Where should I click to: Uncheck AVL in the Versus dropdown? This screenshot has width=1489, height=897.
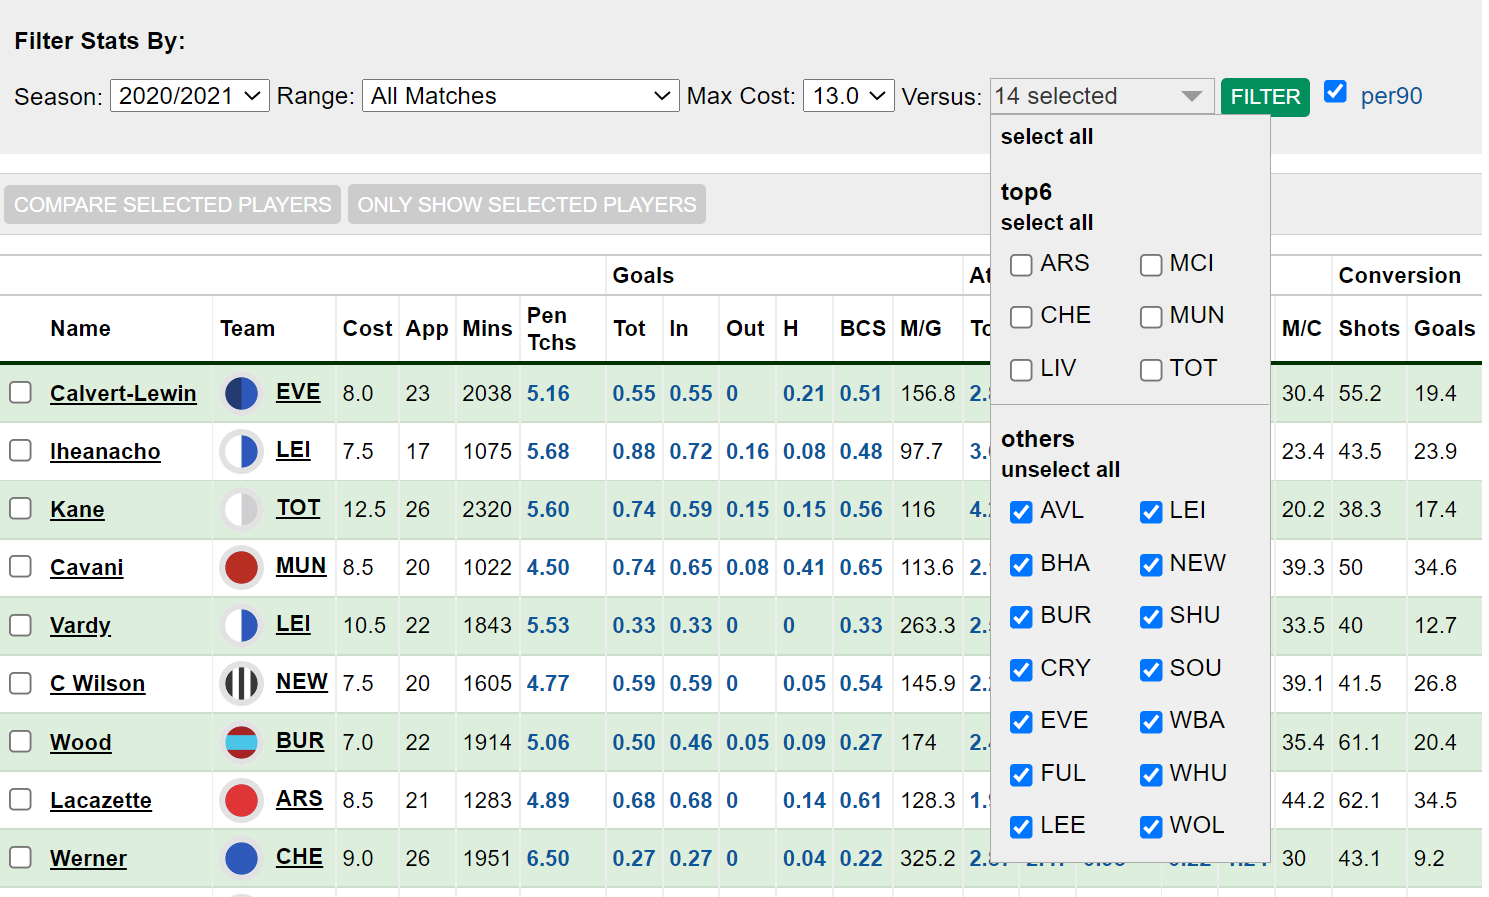pos(1021,512)
